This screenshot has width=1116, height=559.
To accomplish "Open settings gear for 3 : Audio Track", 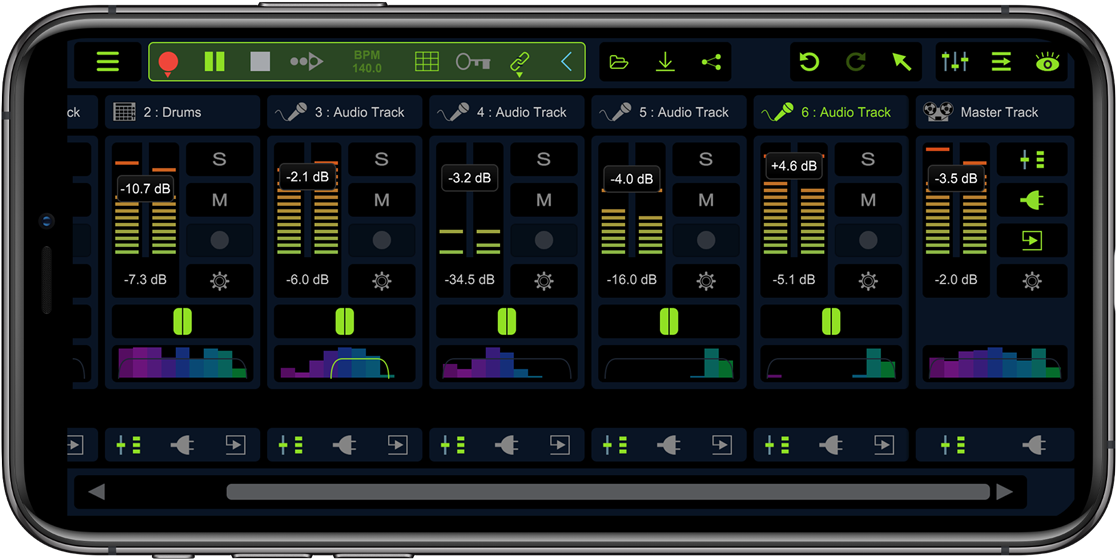I will [382, 281].
